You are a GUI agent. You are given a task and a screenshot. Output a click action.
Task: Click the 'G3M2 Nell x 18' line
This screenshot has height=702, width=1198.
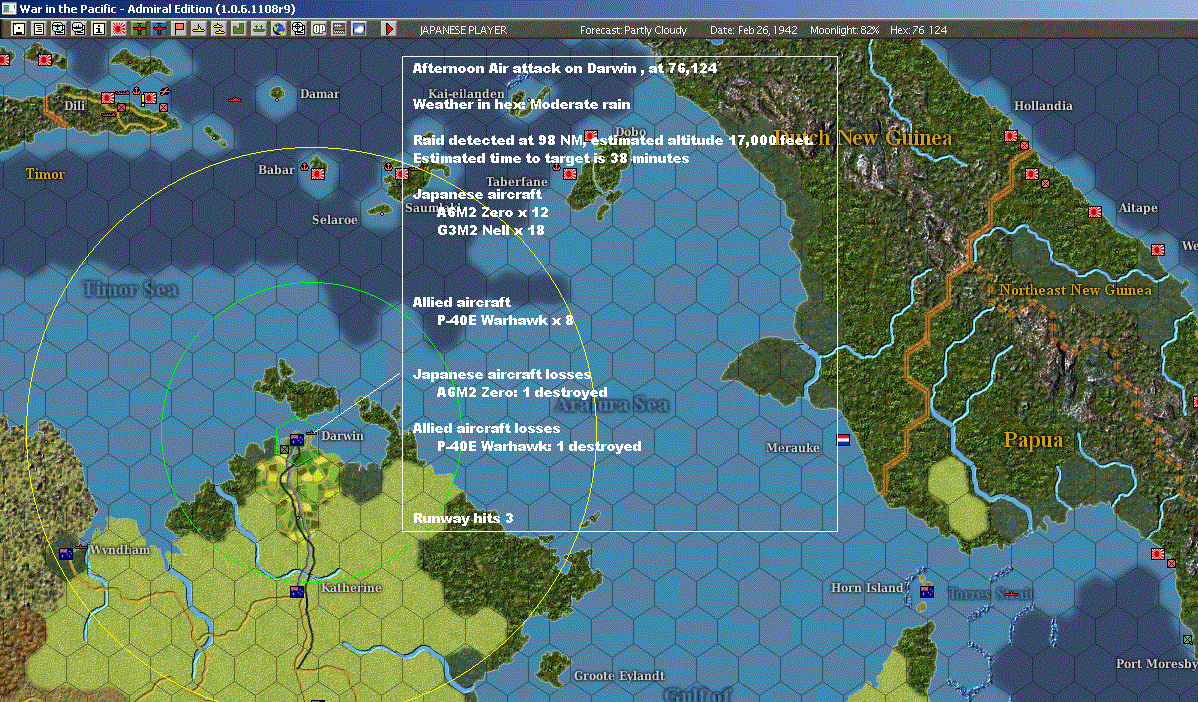click(x=491, y=230)
